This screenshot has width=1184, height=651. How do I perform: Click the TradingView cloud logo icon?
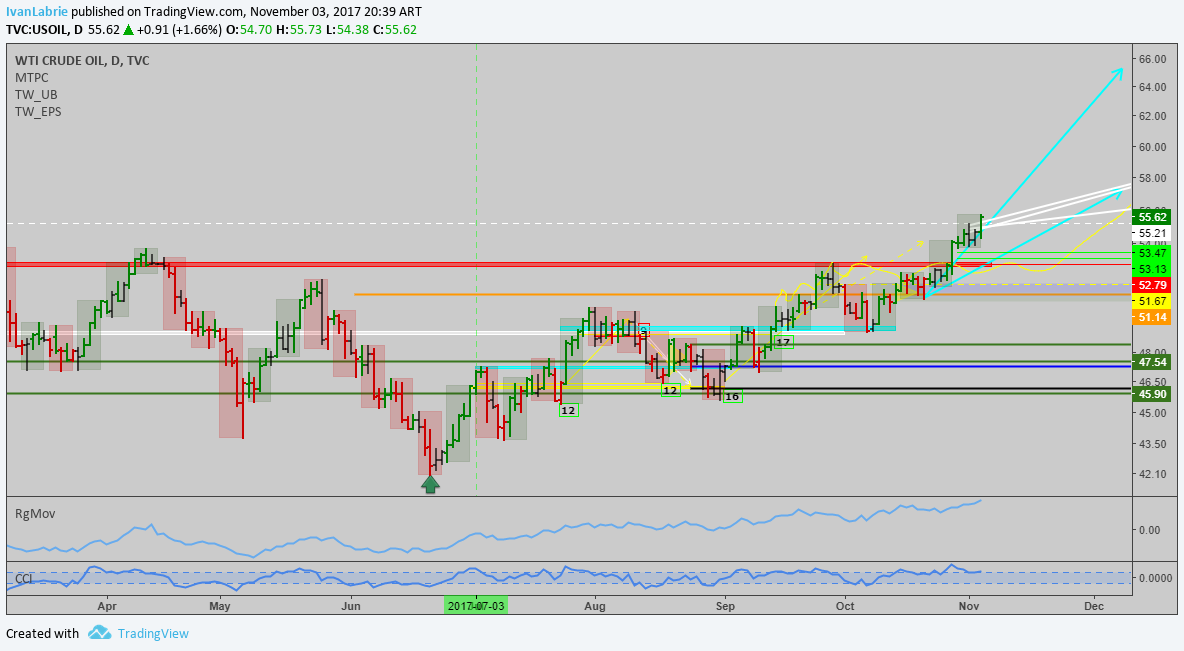pyautogui.click(x=99, y=633)
